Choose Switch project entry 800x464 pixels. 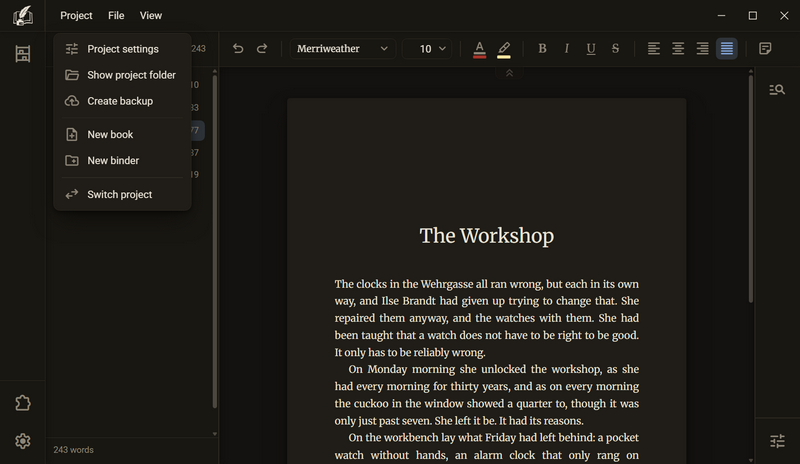coord(122,194)
